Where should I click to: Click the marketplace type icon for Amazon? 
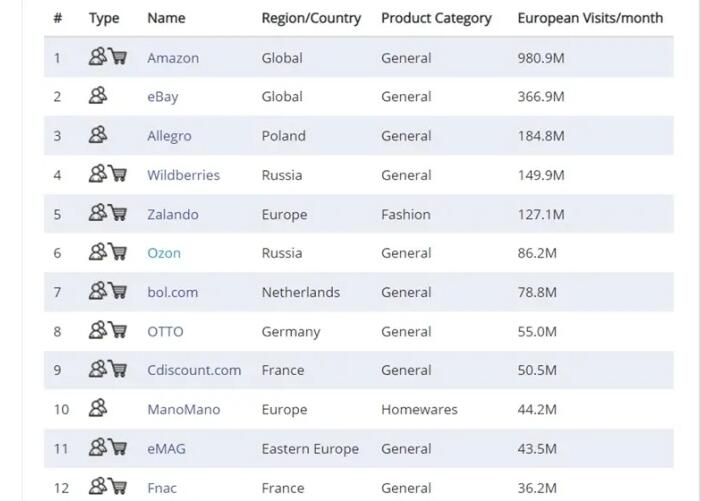click(x=98, y=57)
